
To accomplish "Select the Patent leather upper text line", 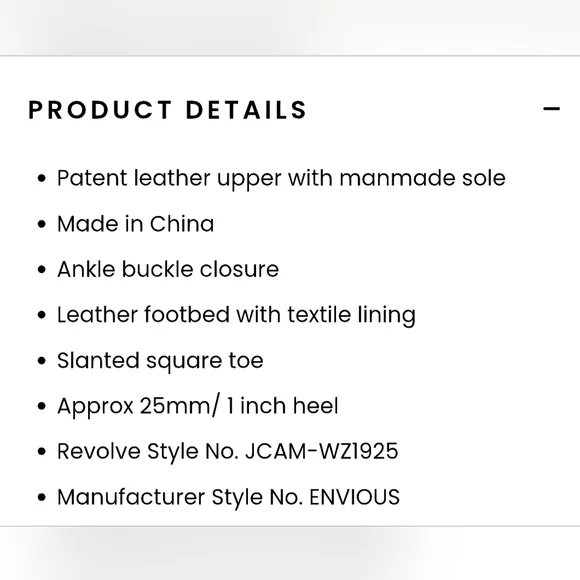I will click(281, 178).
